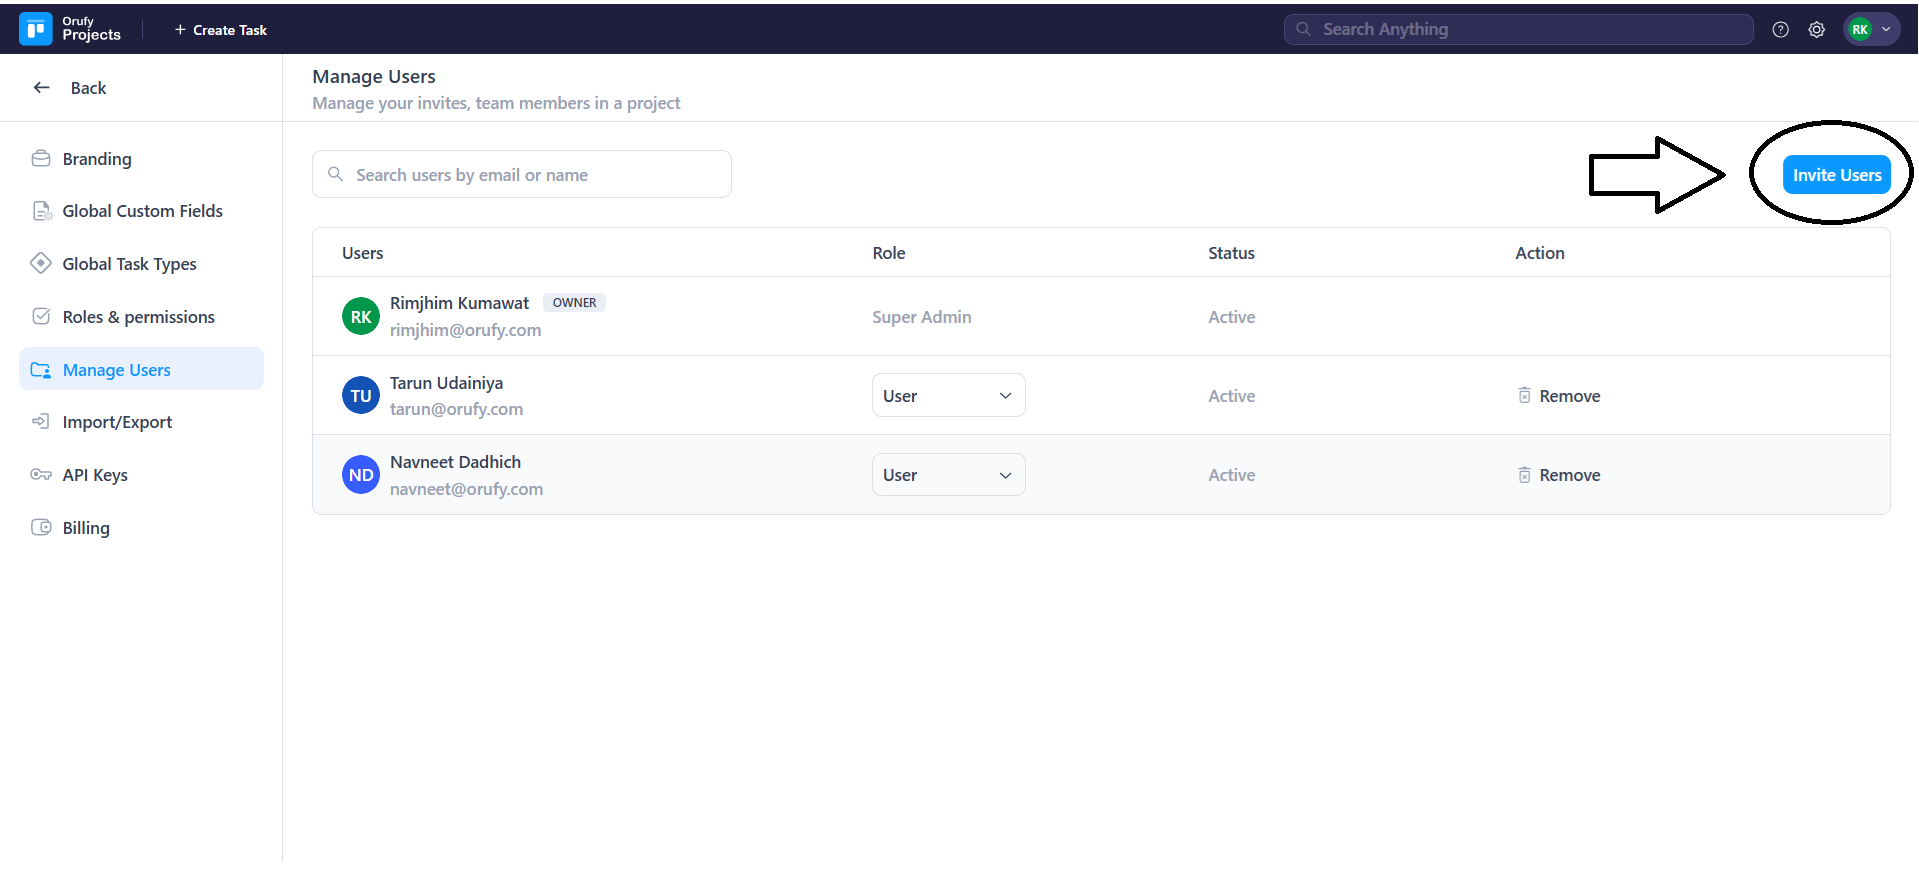The height and width of the screenshot is (871, 1919).
Task: Click the Branding sidebar icon
Action: (41, 159)
